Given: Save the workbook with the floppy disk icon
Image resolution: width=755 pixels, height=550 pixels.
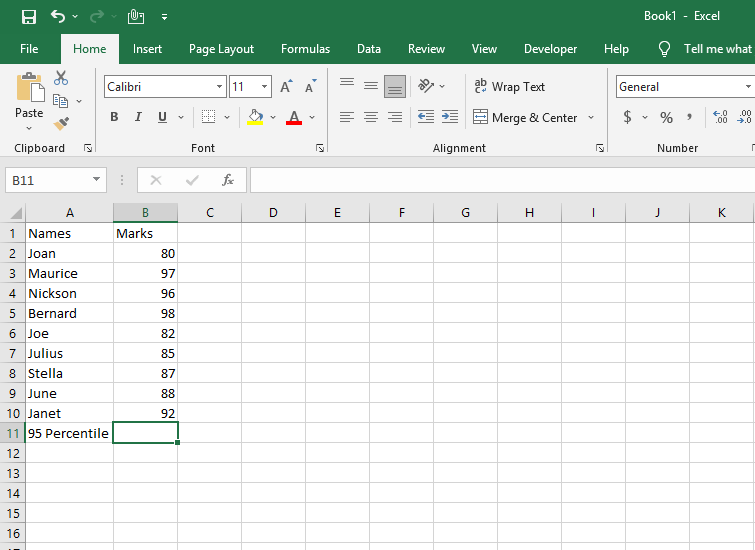Looking at the screenshot, I should [x=29, y=17].
